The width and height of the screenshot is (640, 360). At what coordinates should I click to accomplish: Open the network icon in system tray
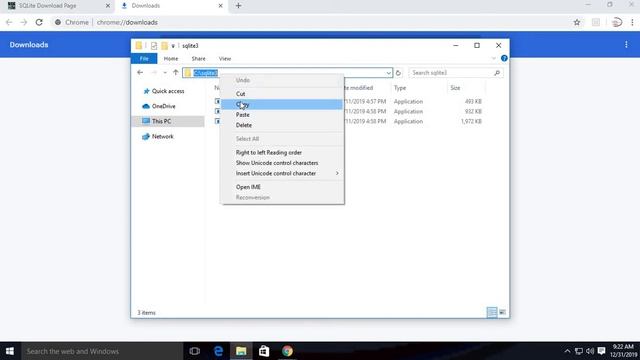pyautogui.click(x=579, y=351)
